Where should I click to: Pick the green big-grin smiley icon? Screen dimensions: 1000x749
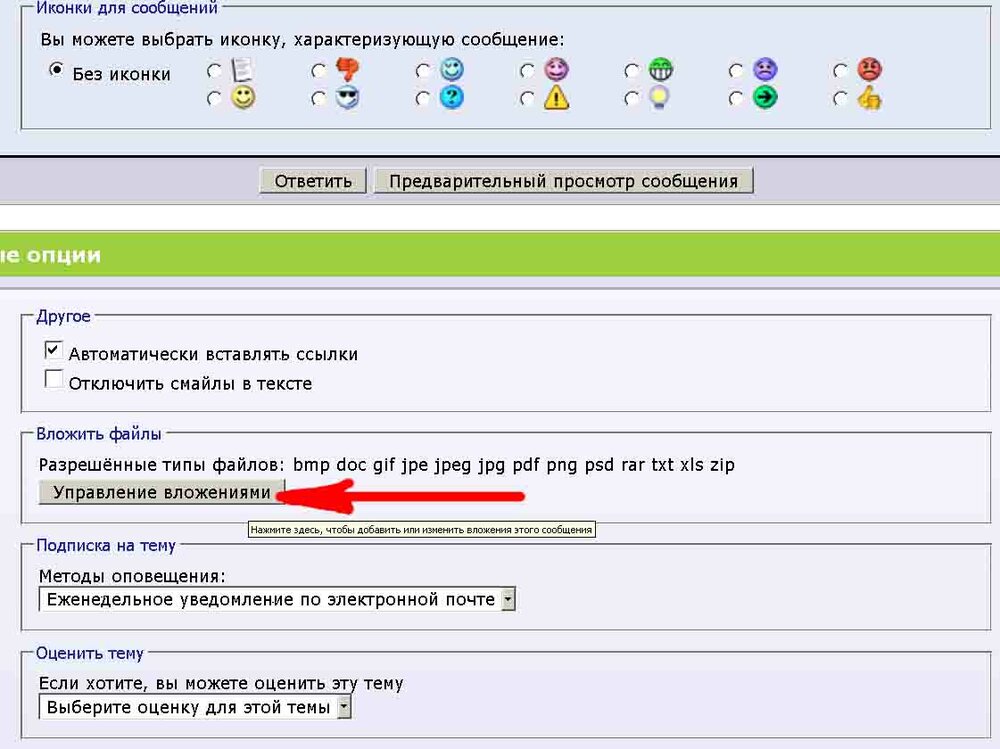(661, 70)
